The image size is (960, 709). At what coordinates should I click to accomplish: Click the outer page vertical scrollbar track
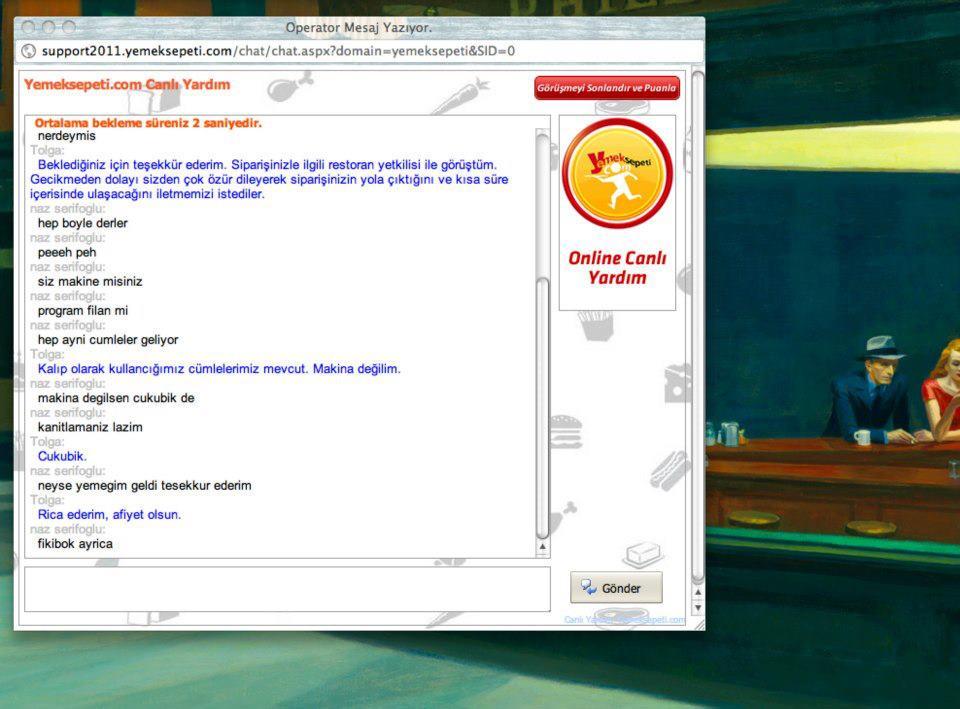tap(697, 328)
